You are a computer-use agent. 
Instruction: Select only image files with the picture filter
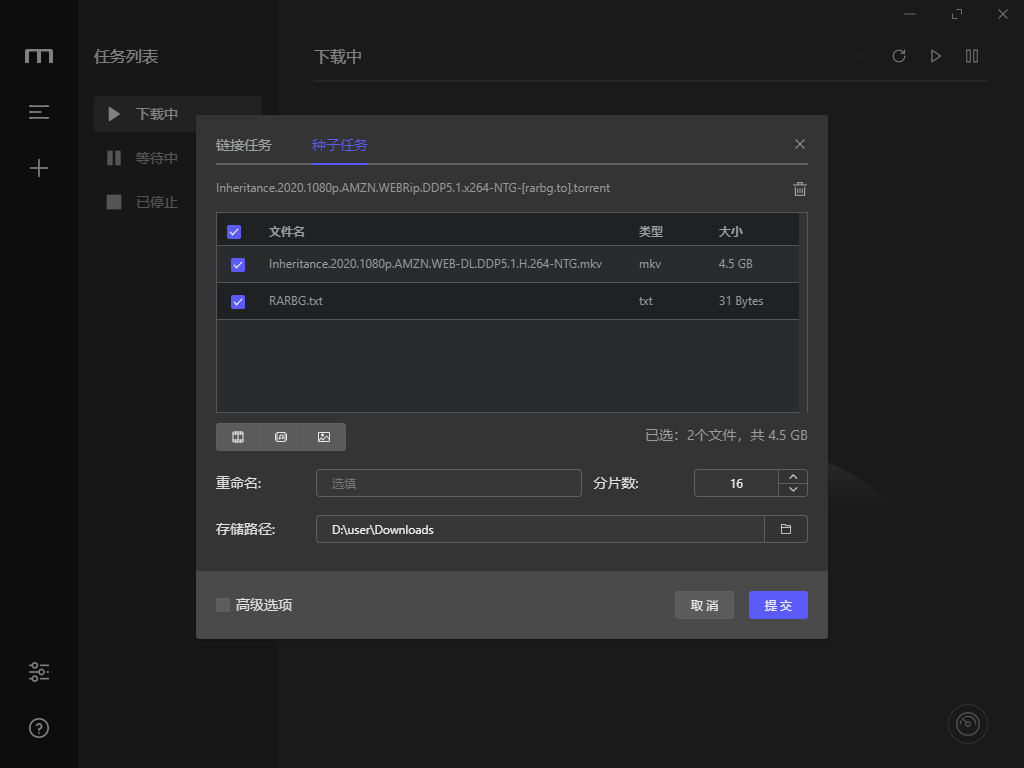point(324,437)
